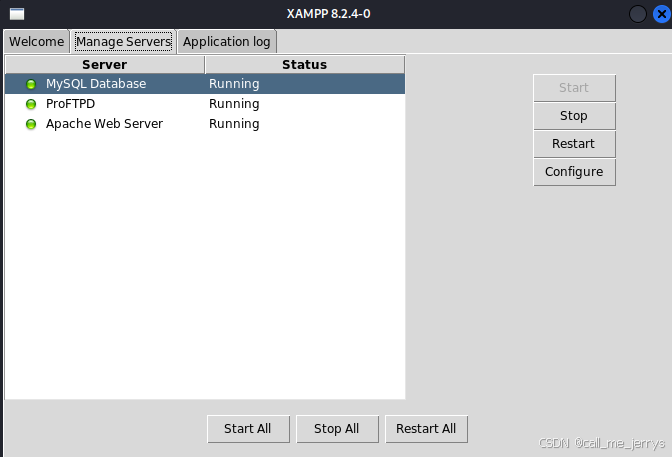
Task: Open the Application log tab
Action: coord(227,42)
